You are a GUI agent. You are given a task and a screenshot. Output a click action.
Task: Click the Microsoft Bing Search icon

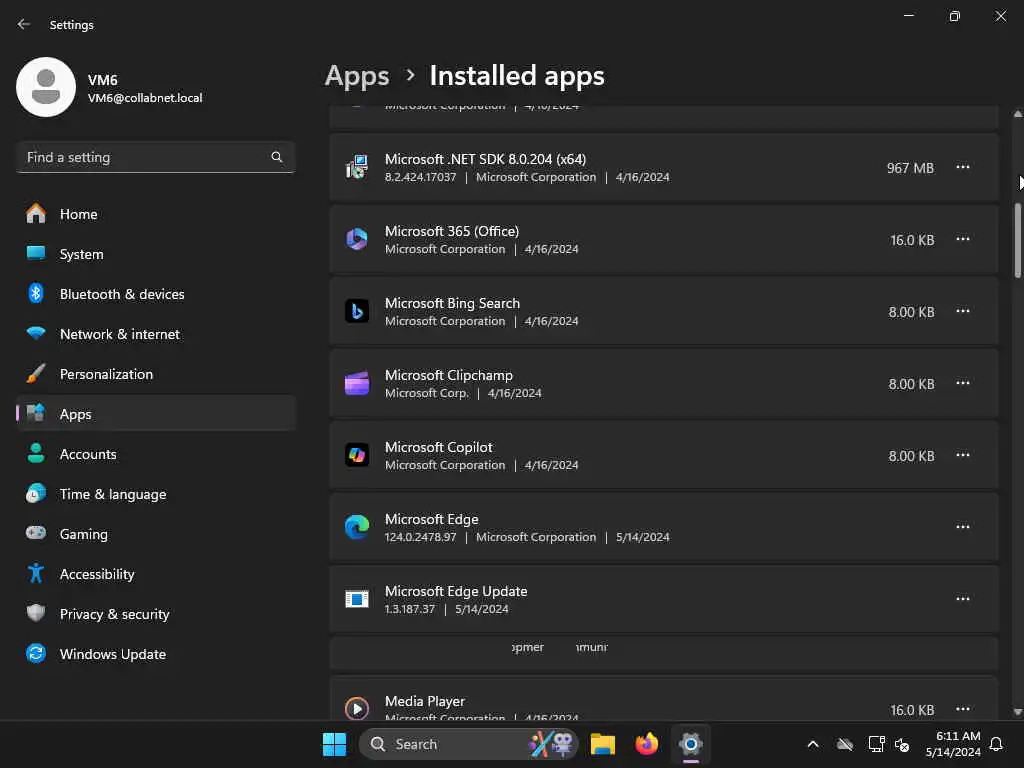click(357, 311)
